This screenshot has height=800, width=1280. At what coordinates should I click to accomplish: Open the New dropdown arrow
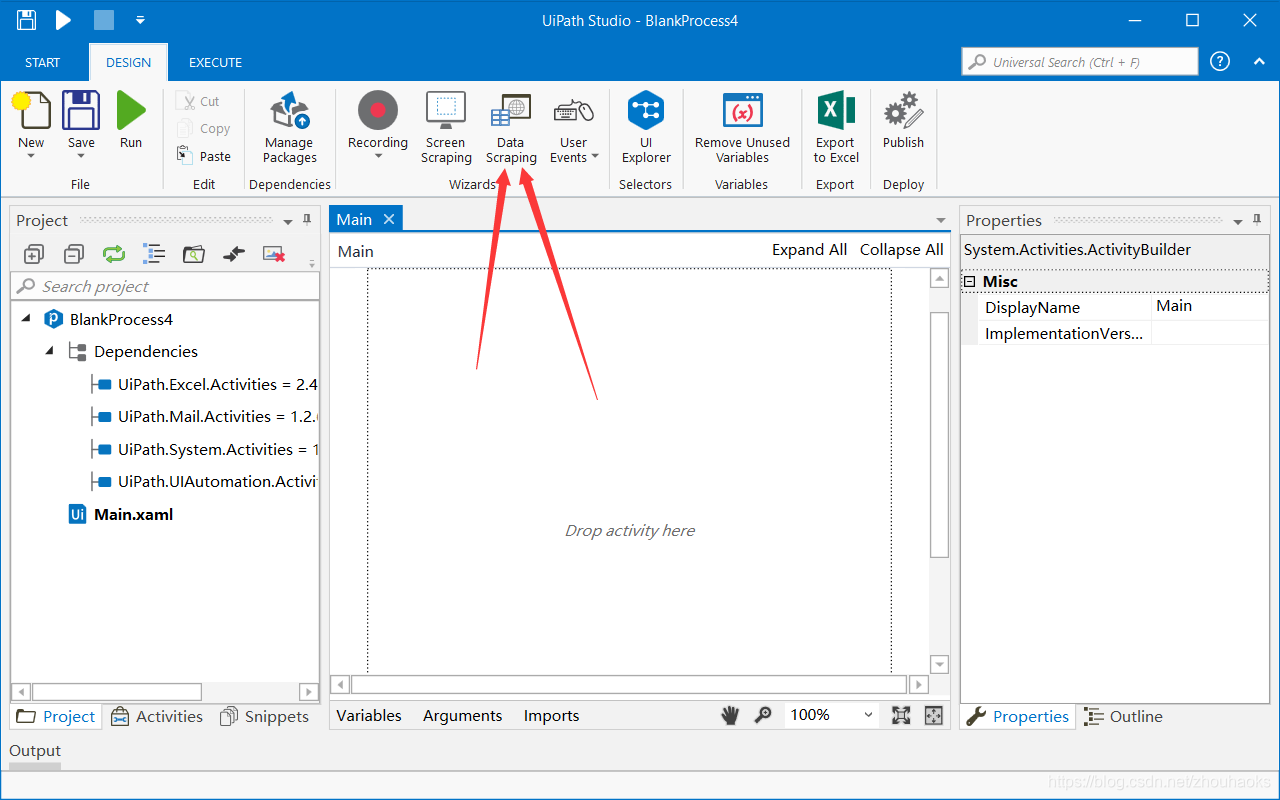point(31,157)
